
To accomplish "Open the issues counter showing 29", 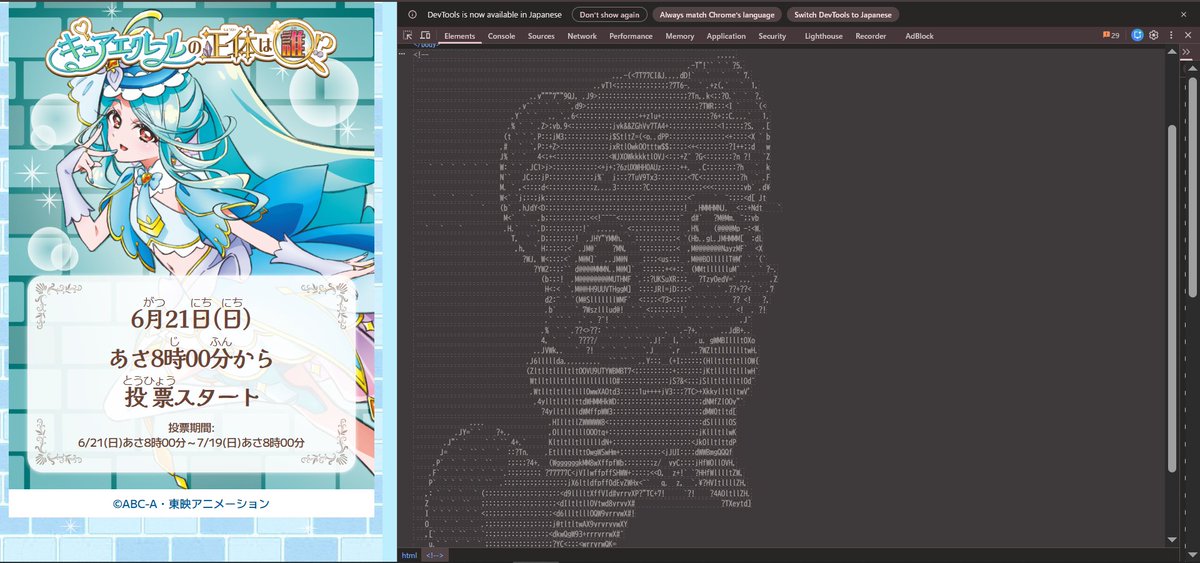I will pos(1111,35).
